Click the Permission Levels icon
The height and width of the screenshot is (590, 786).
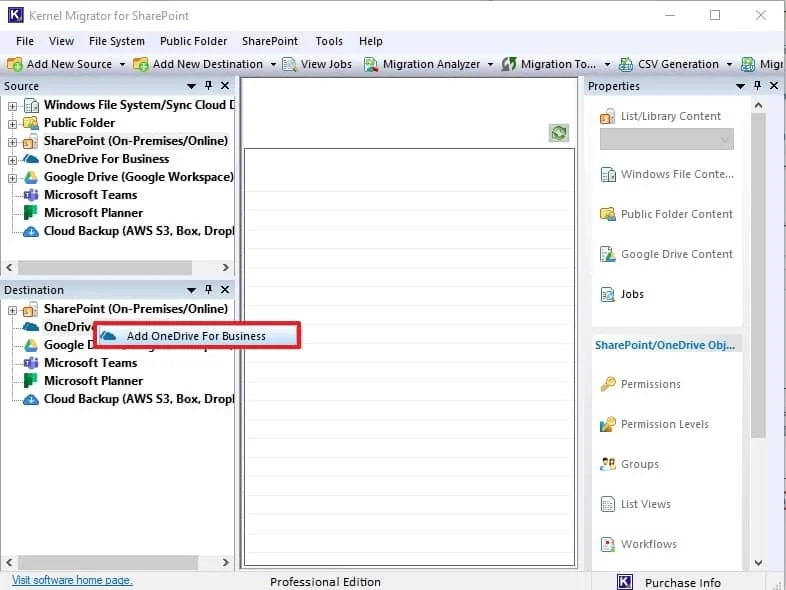coord(608,424)
